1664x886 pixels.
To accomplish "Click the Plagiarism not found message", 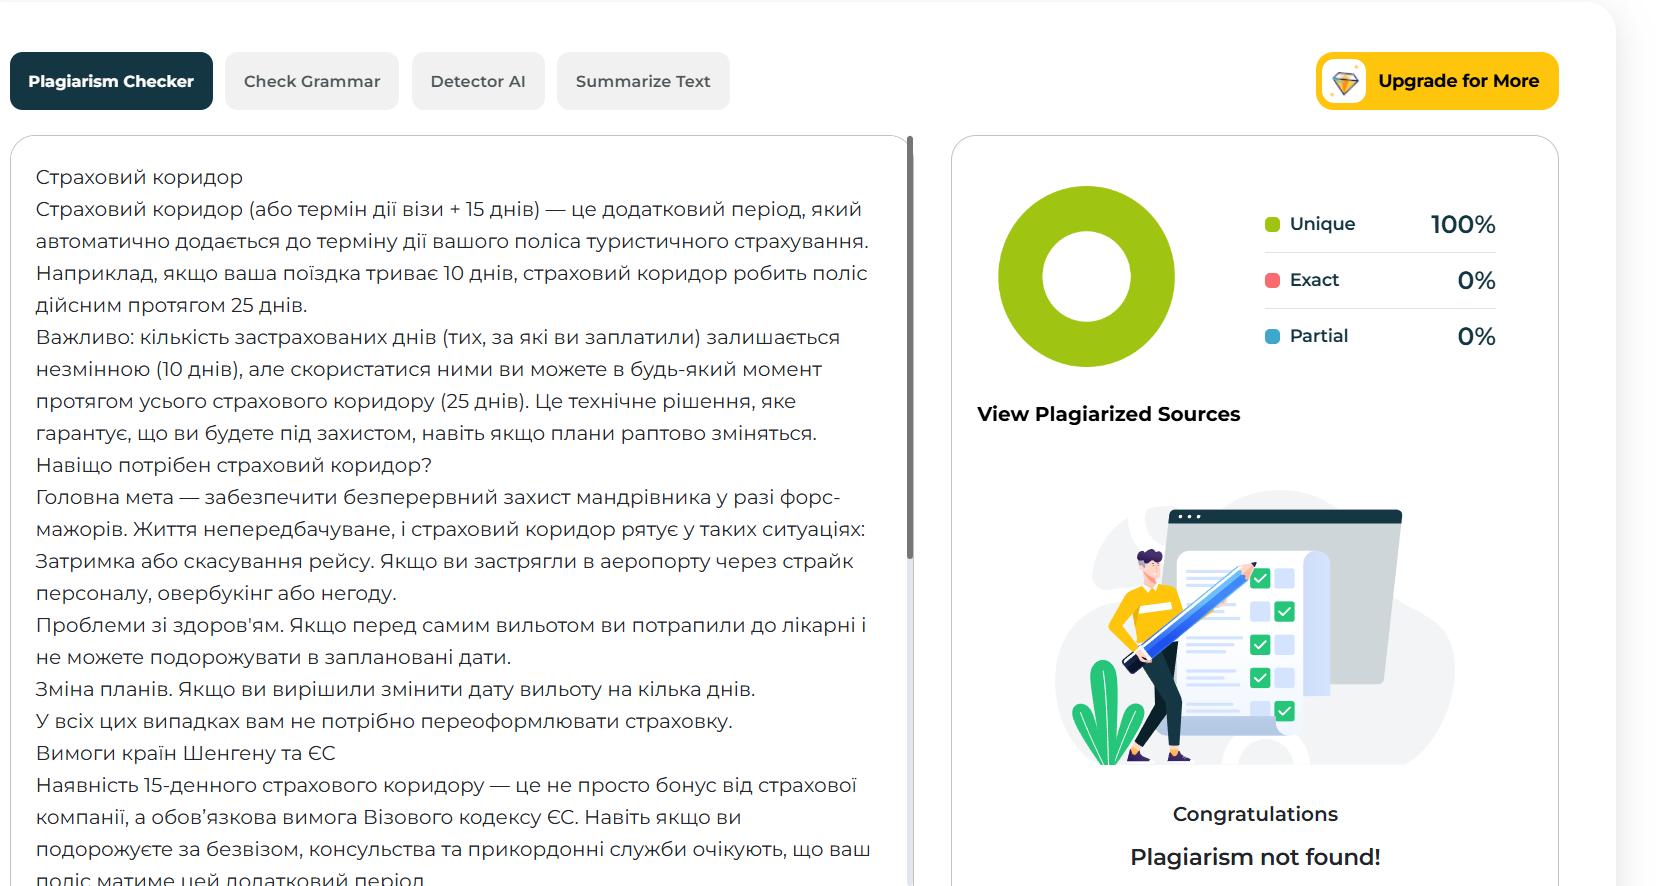I will point(1255,857).
